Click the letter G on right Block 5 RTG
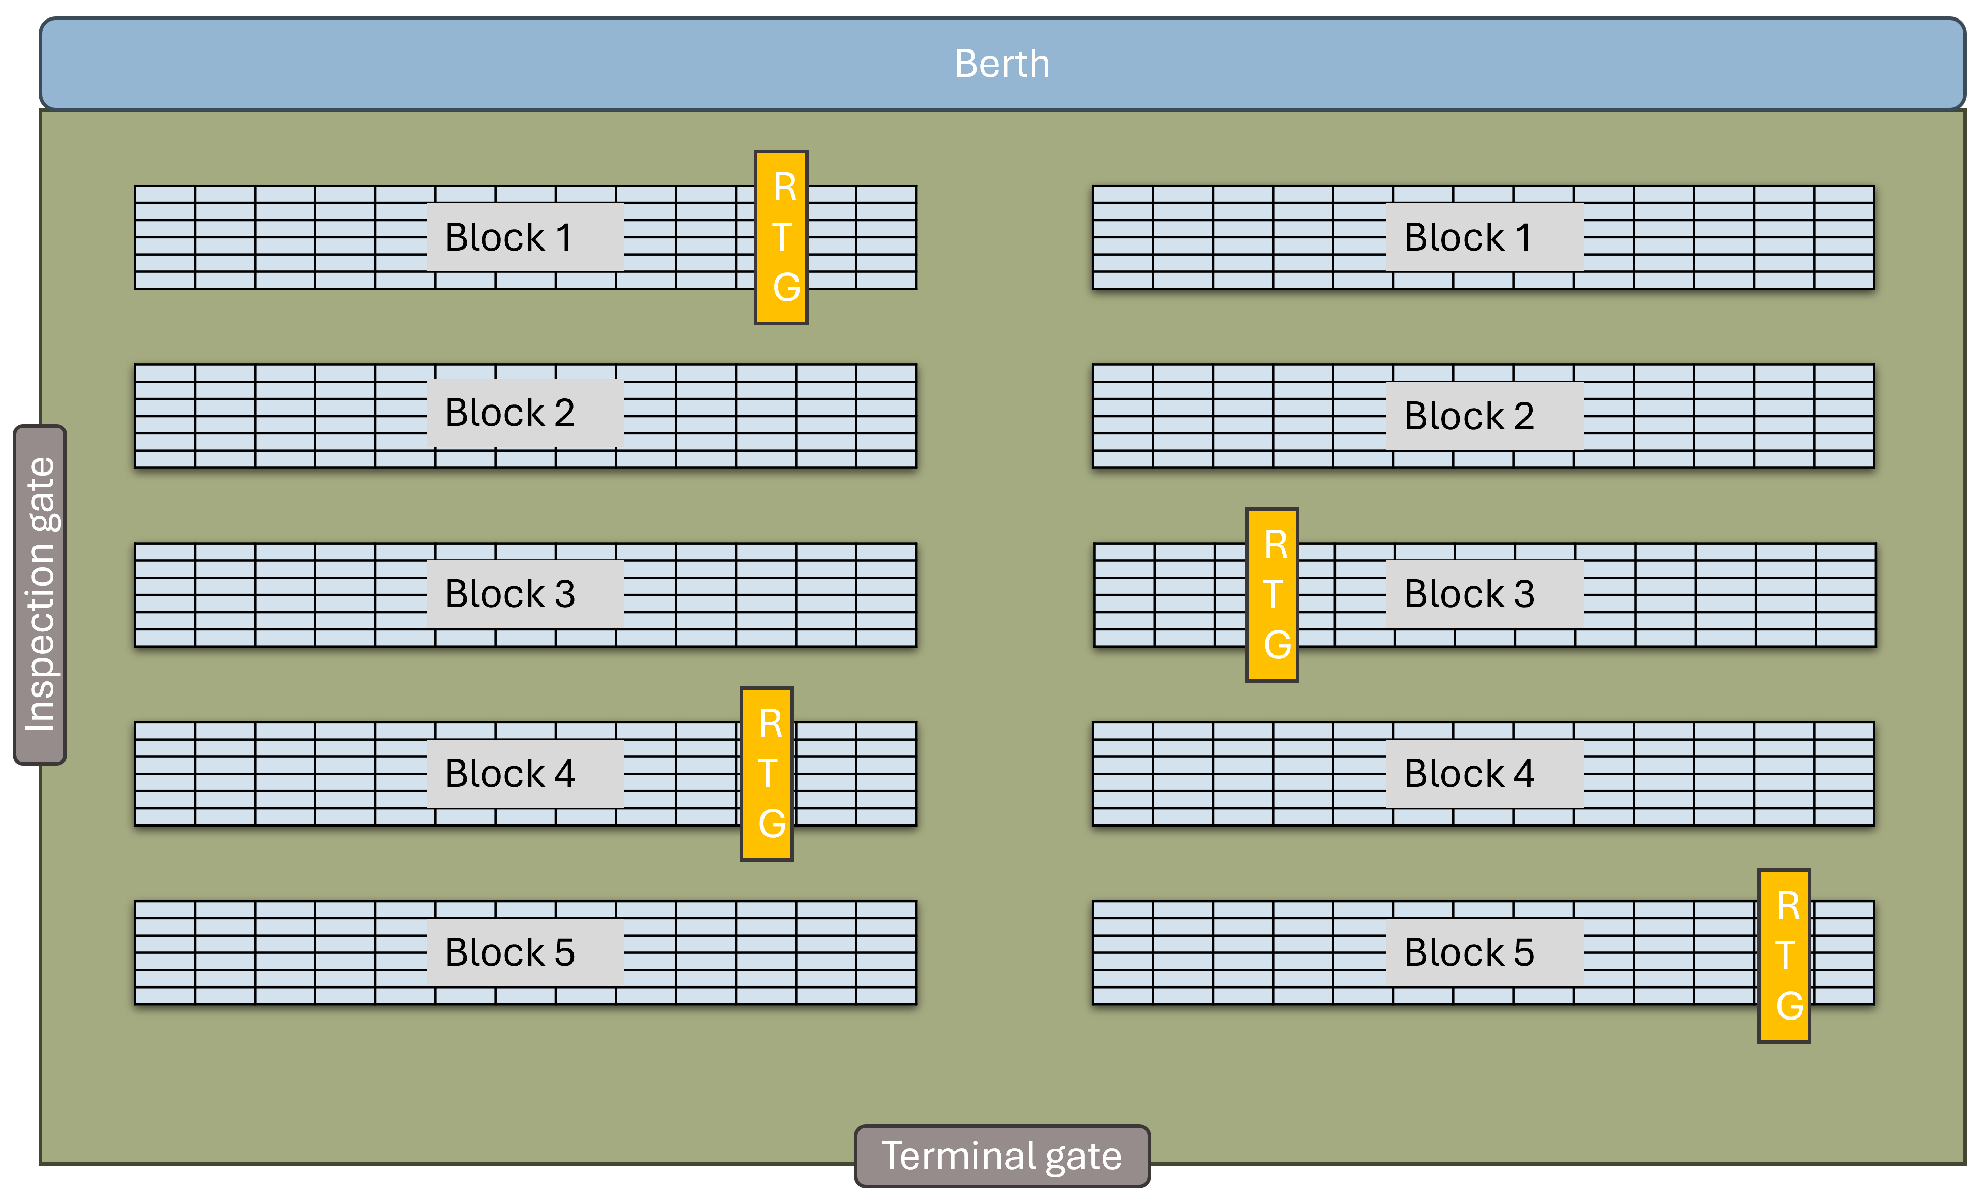1983x1200 pixels. point(1789,1006)
